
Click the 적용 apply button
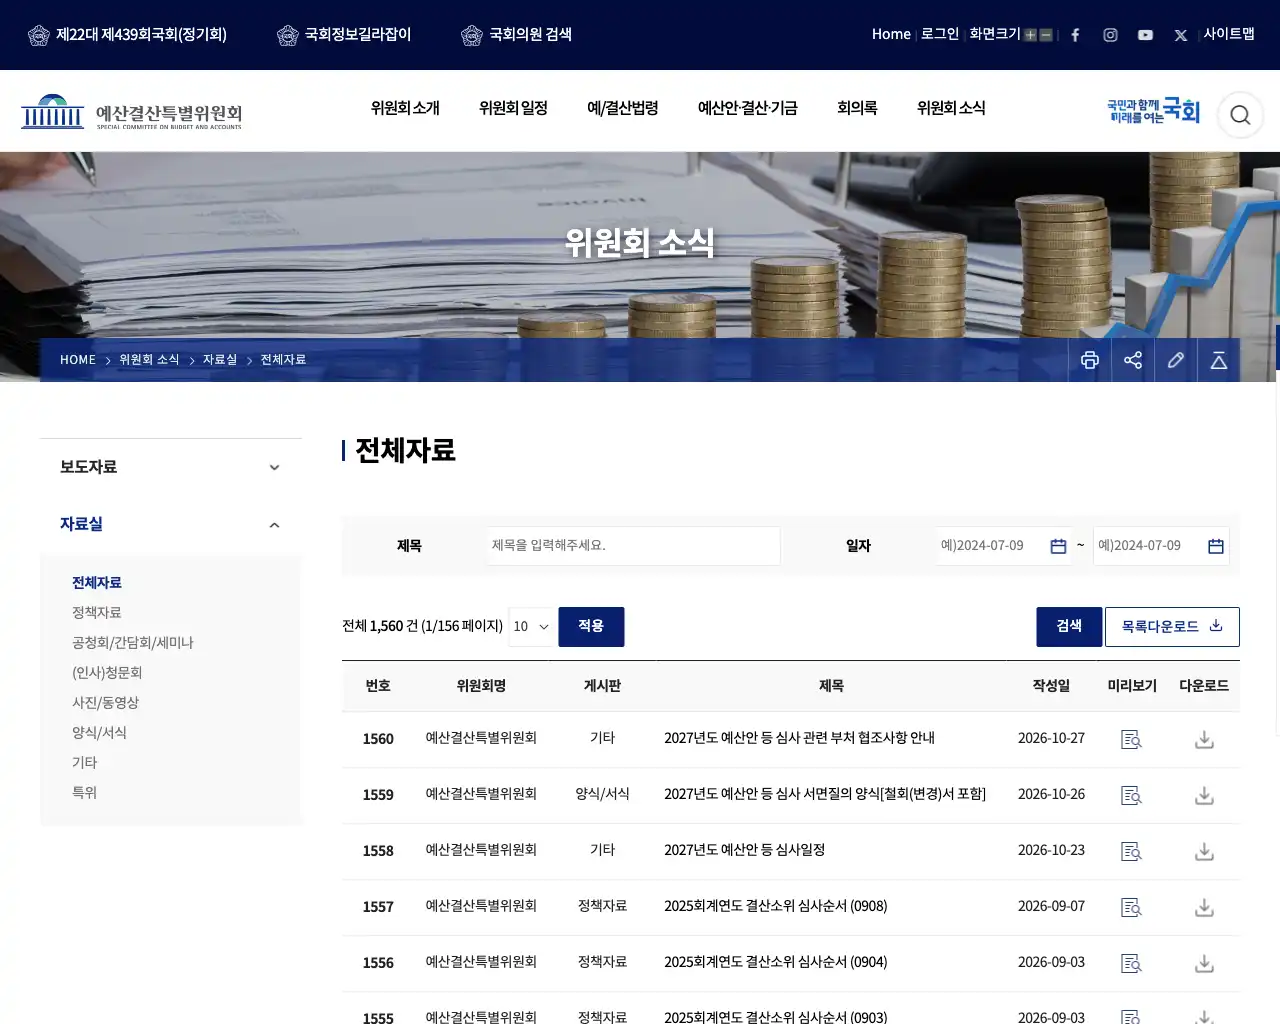coord(591,627)
